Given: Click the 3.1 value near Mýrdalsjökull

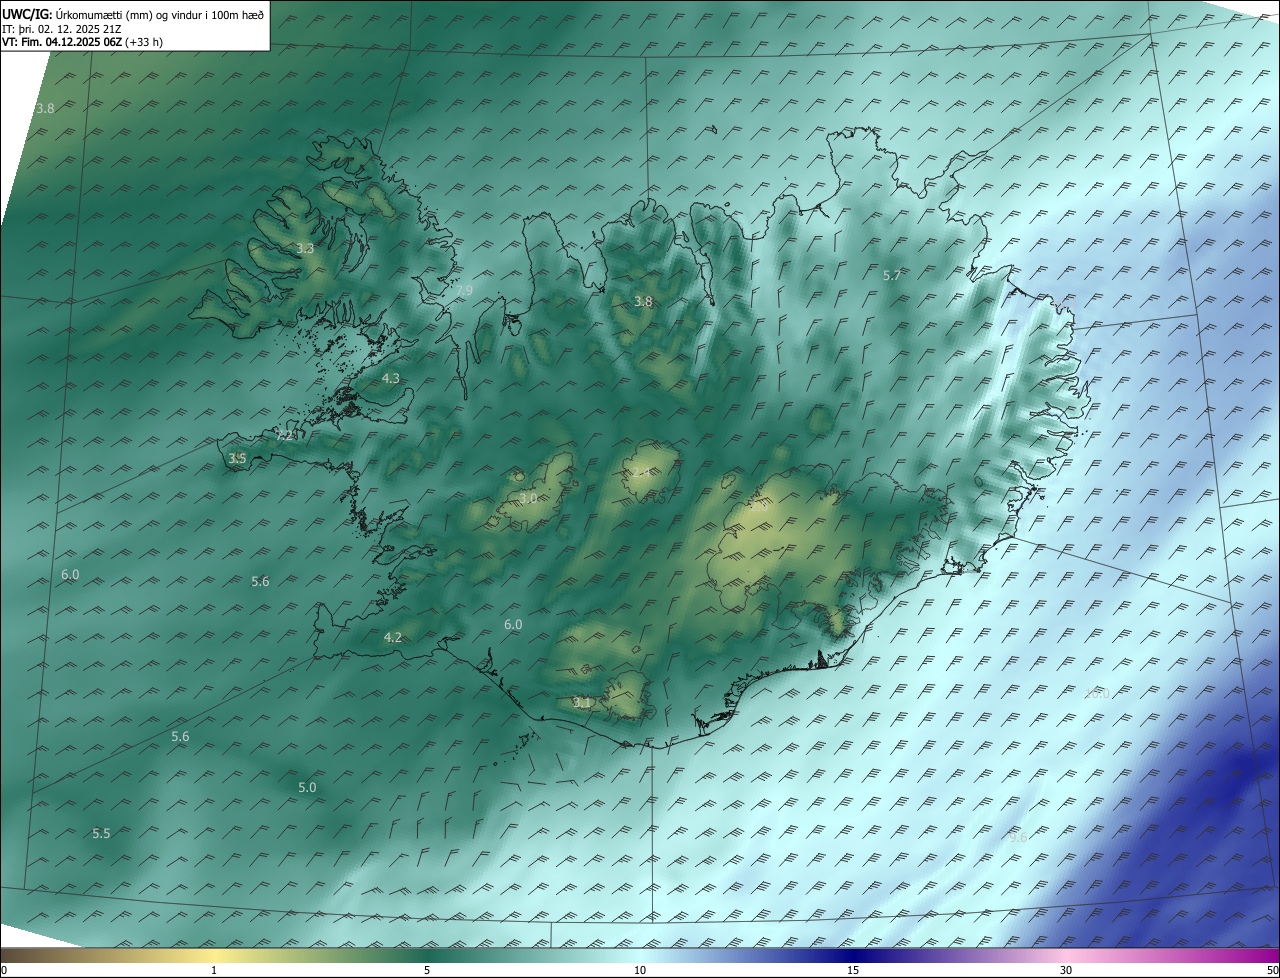Looking at the screenshot, I should tap(582, 702).
